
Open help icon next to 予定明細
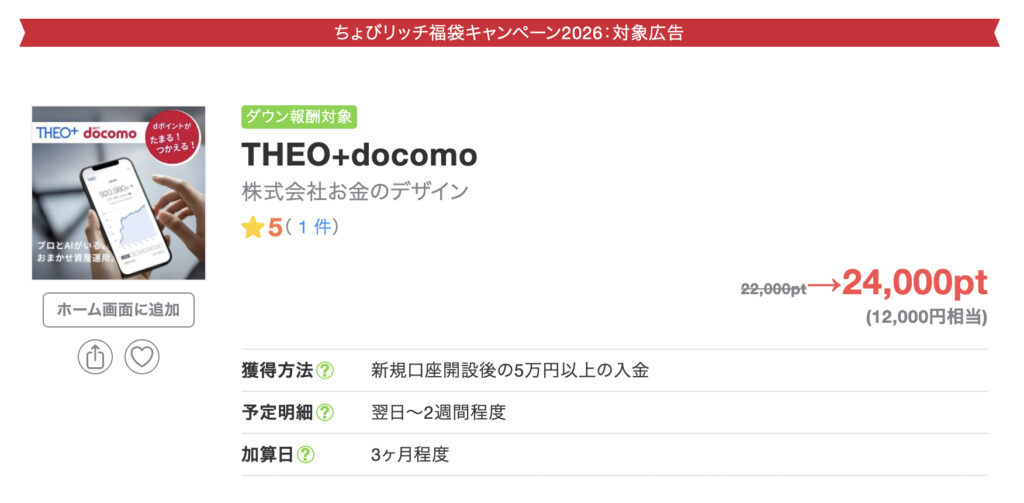(325, 412)
